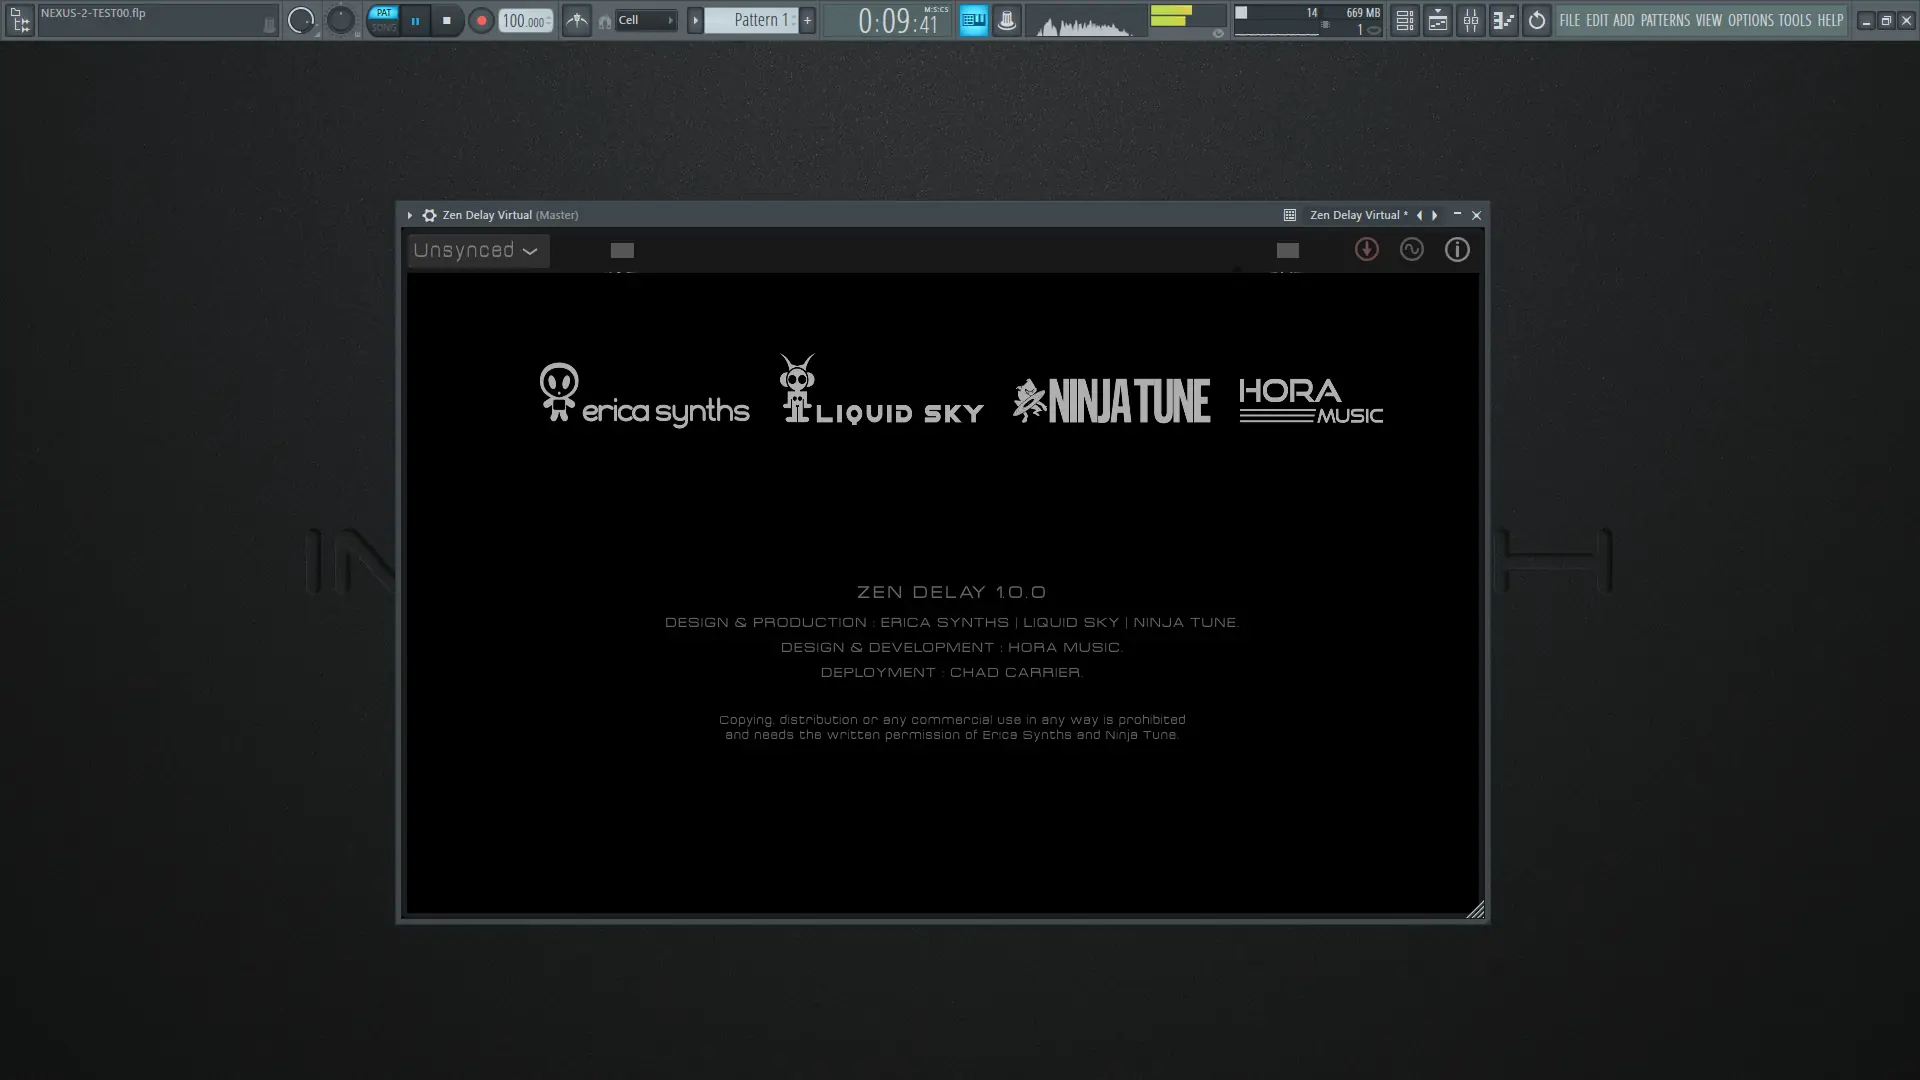
Task: Pause playback with the pause button
Action: (415, 20)
